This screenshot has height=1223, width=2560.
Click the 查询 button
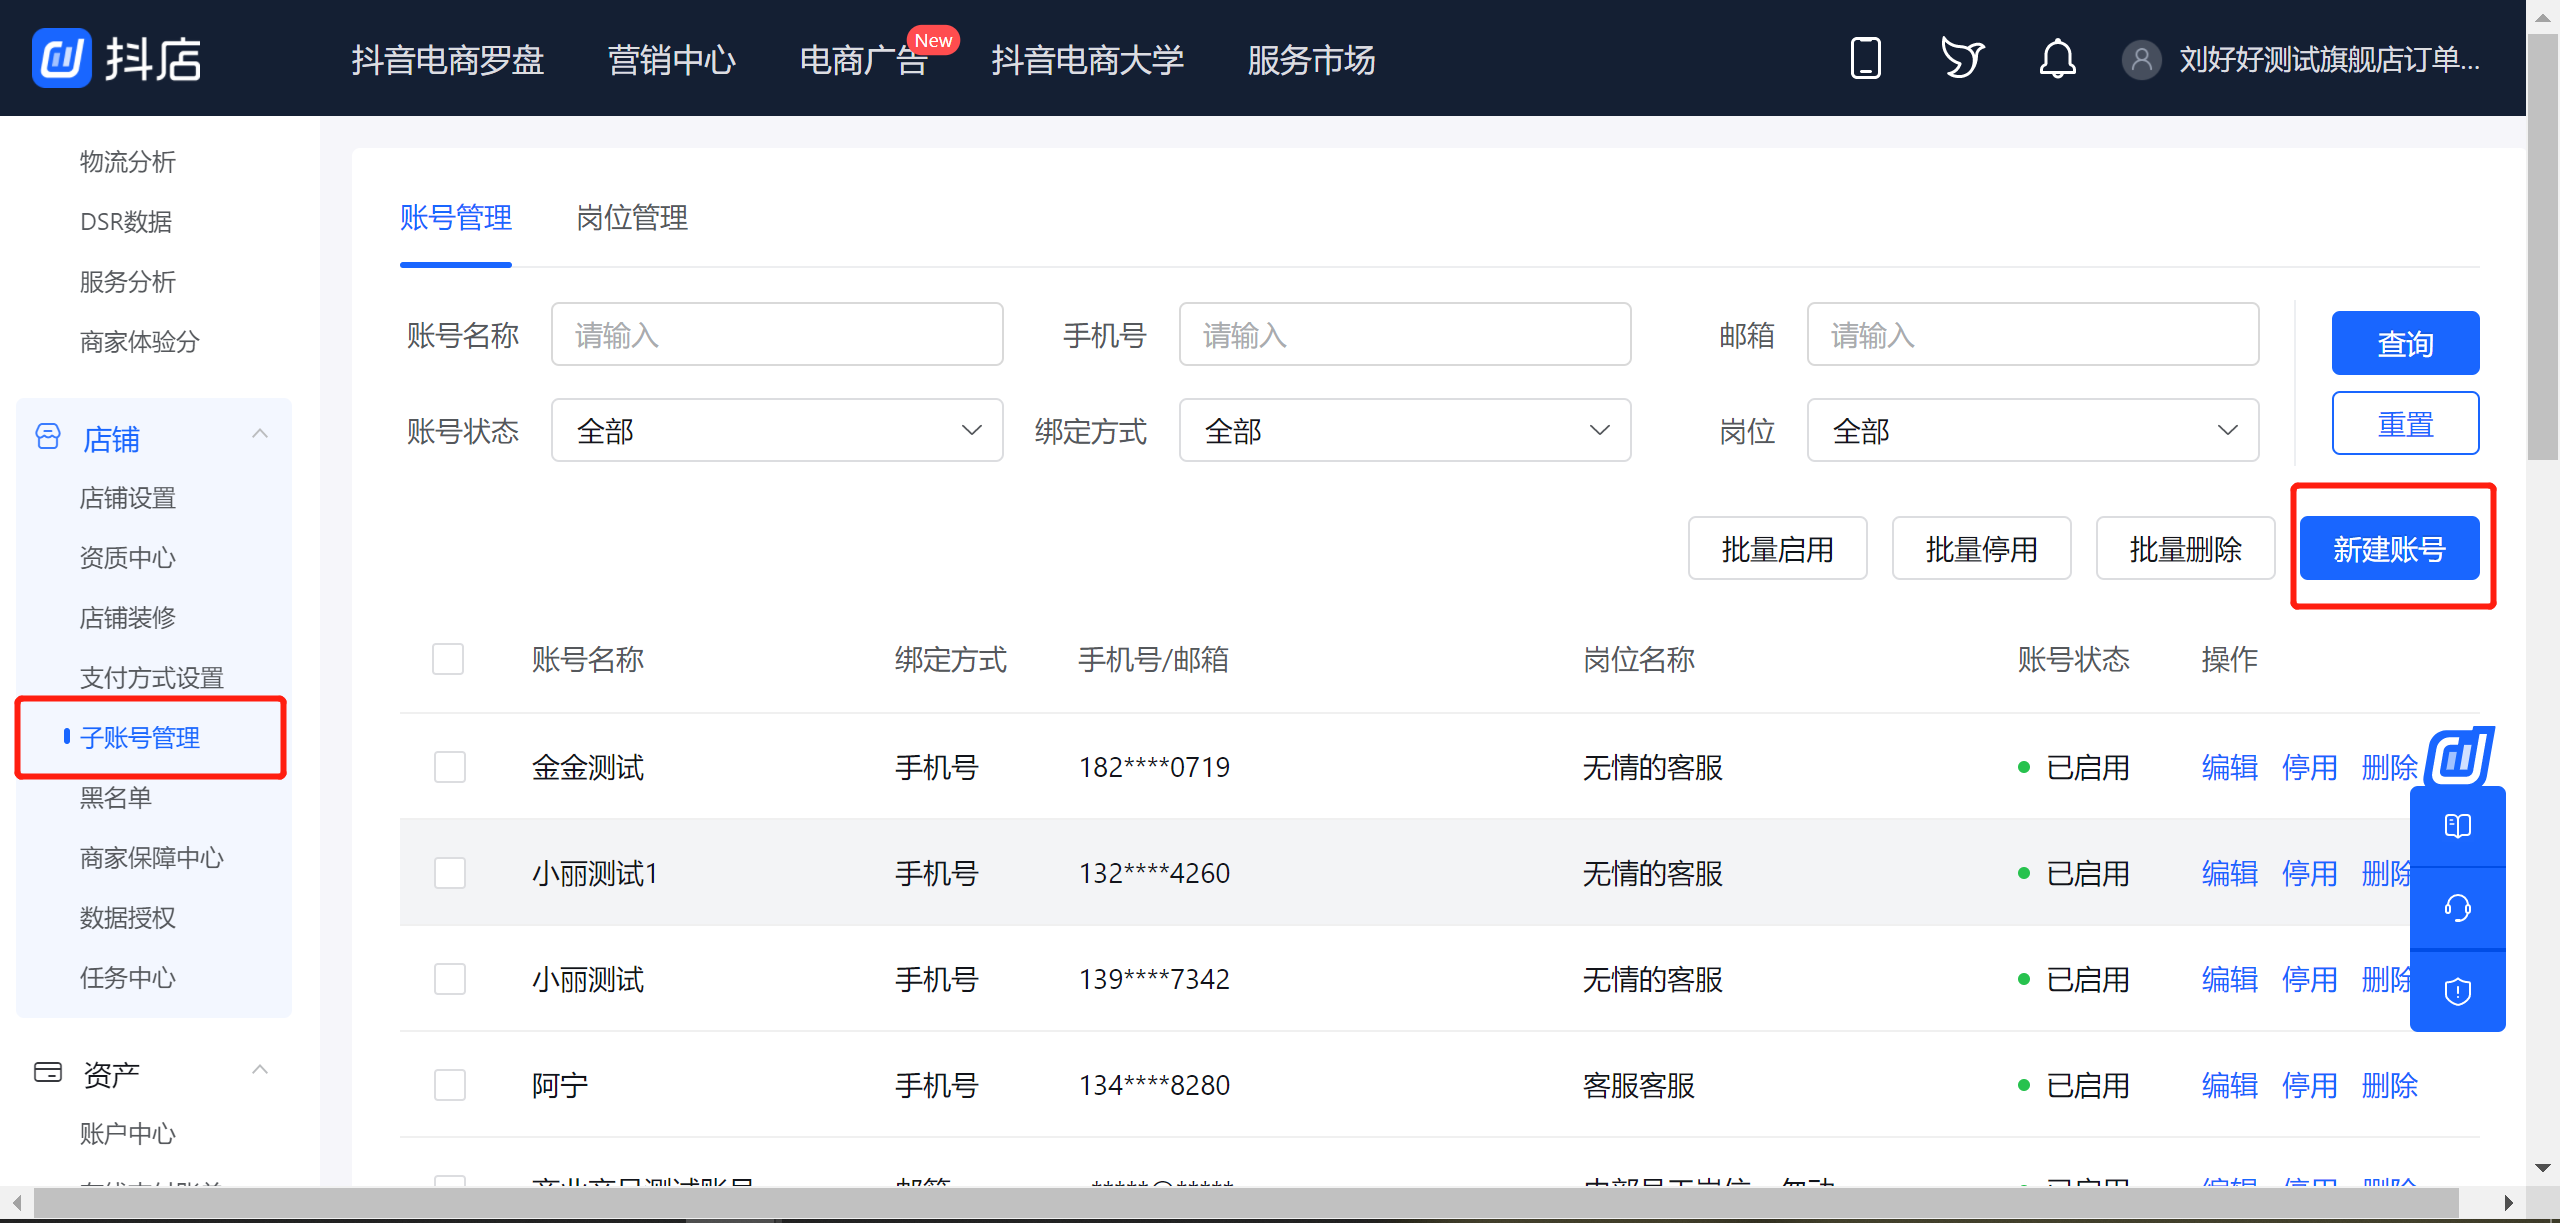tap(2405, 343)
